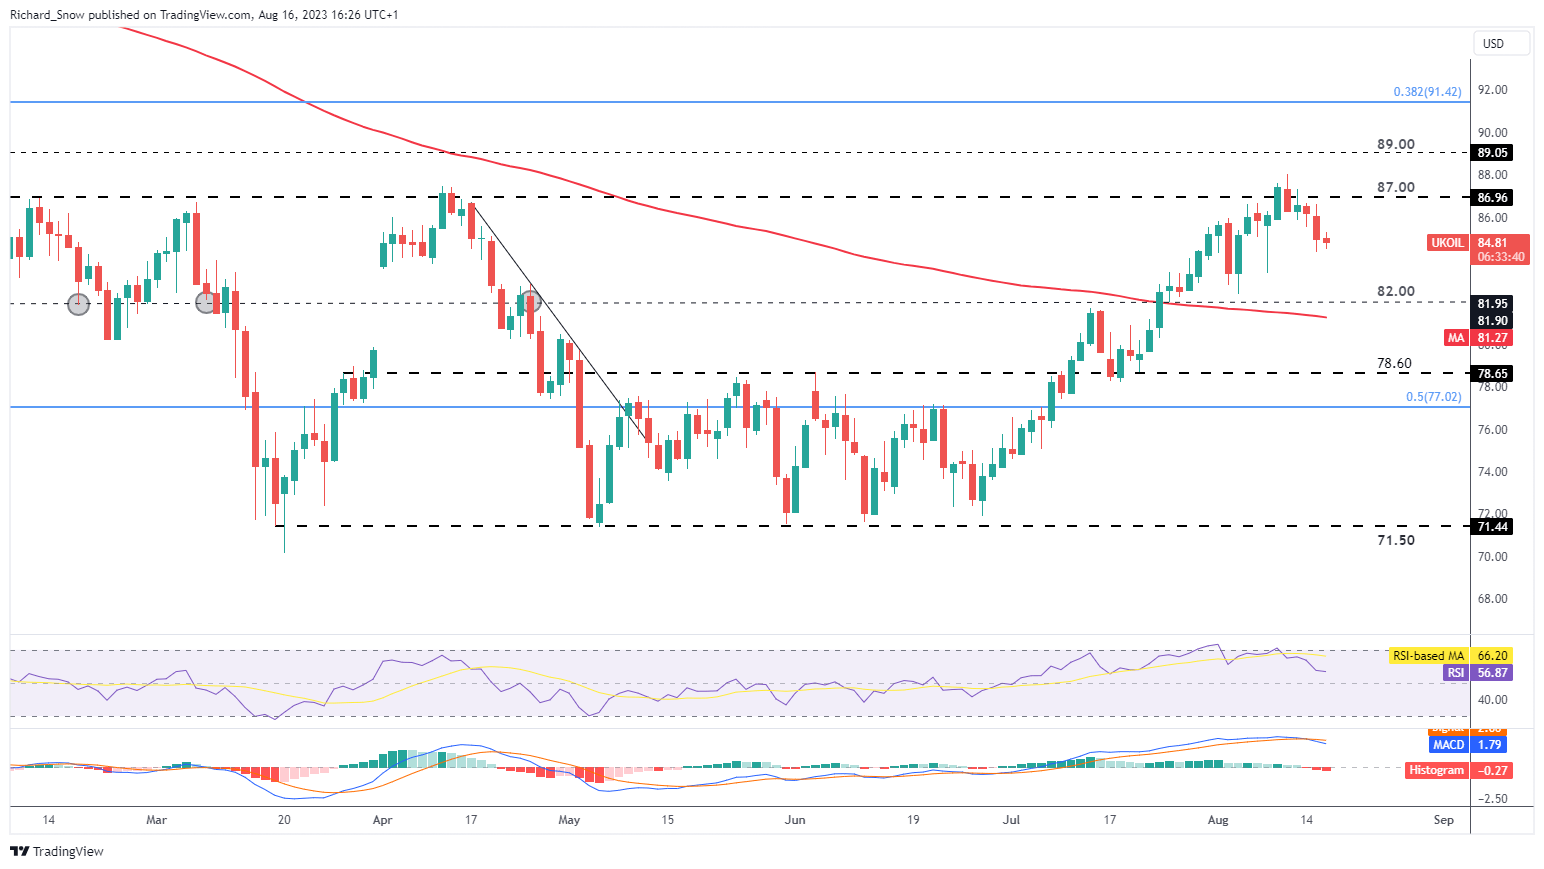The height and width of the screenshot is (869, 1544).
Task: Select the 74.00 price axis label
Action: click(1492, 472)
